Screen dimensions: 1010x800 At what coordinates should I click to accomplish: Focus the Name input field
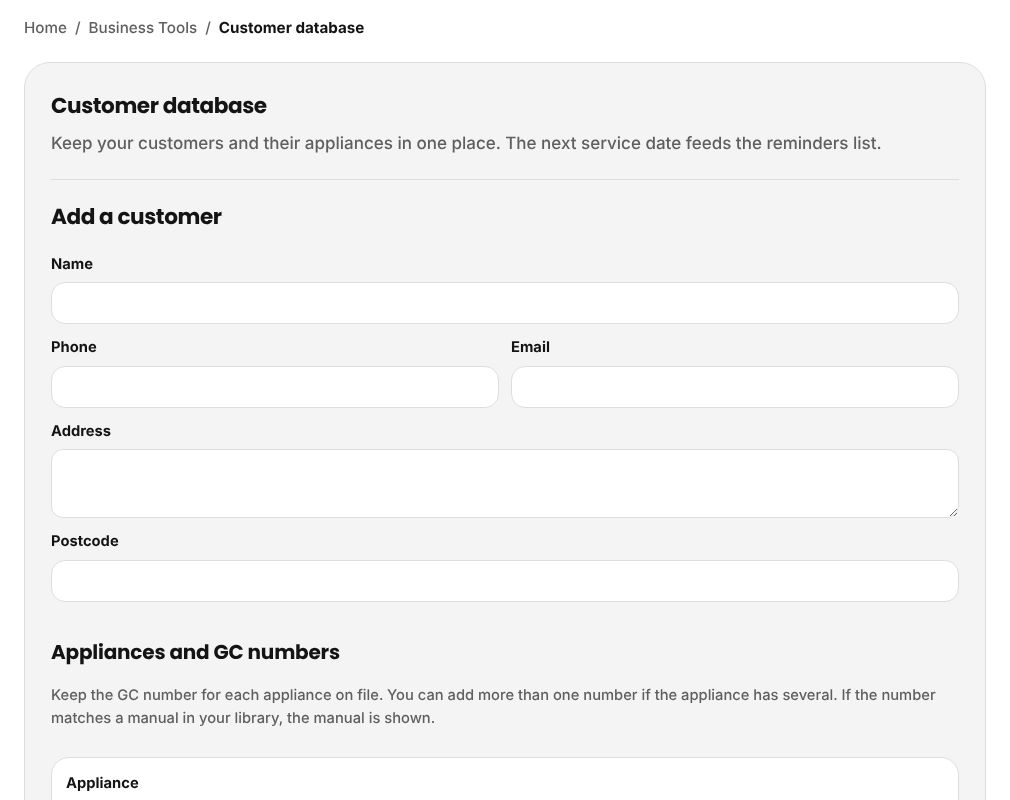pos(504,303)
